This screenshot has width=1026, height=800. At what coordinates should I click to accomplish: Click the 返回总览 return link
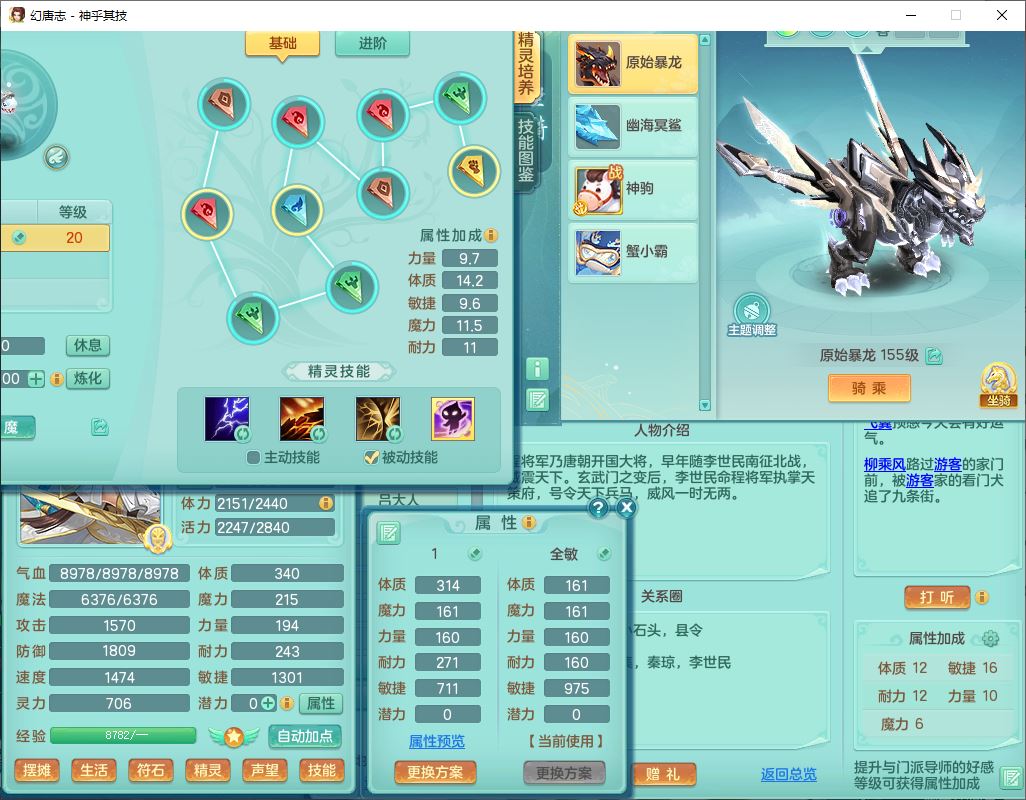[788, 774]
